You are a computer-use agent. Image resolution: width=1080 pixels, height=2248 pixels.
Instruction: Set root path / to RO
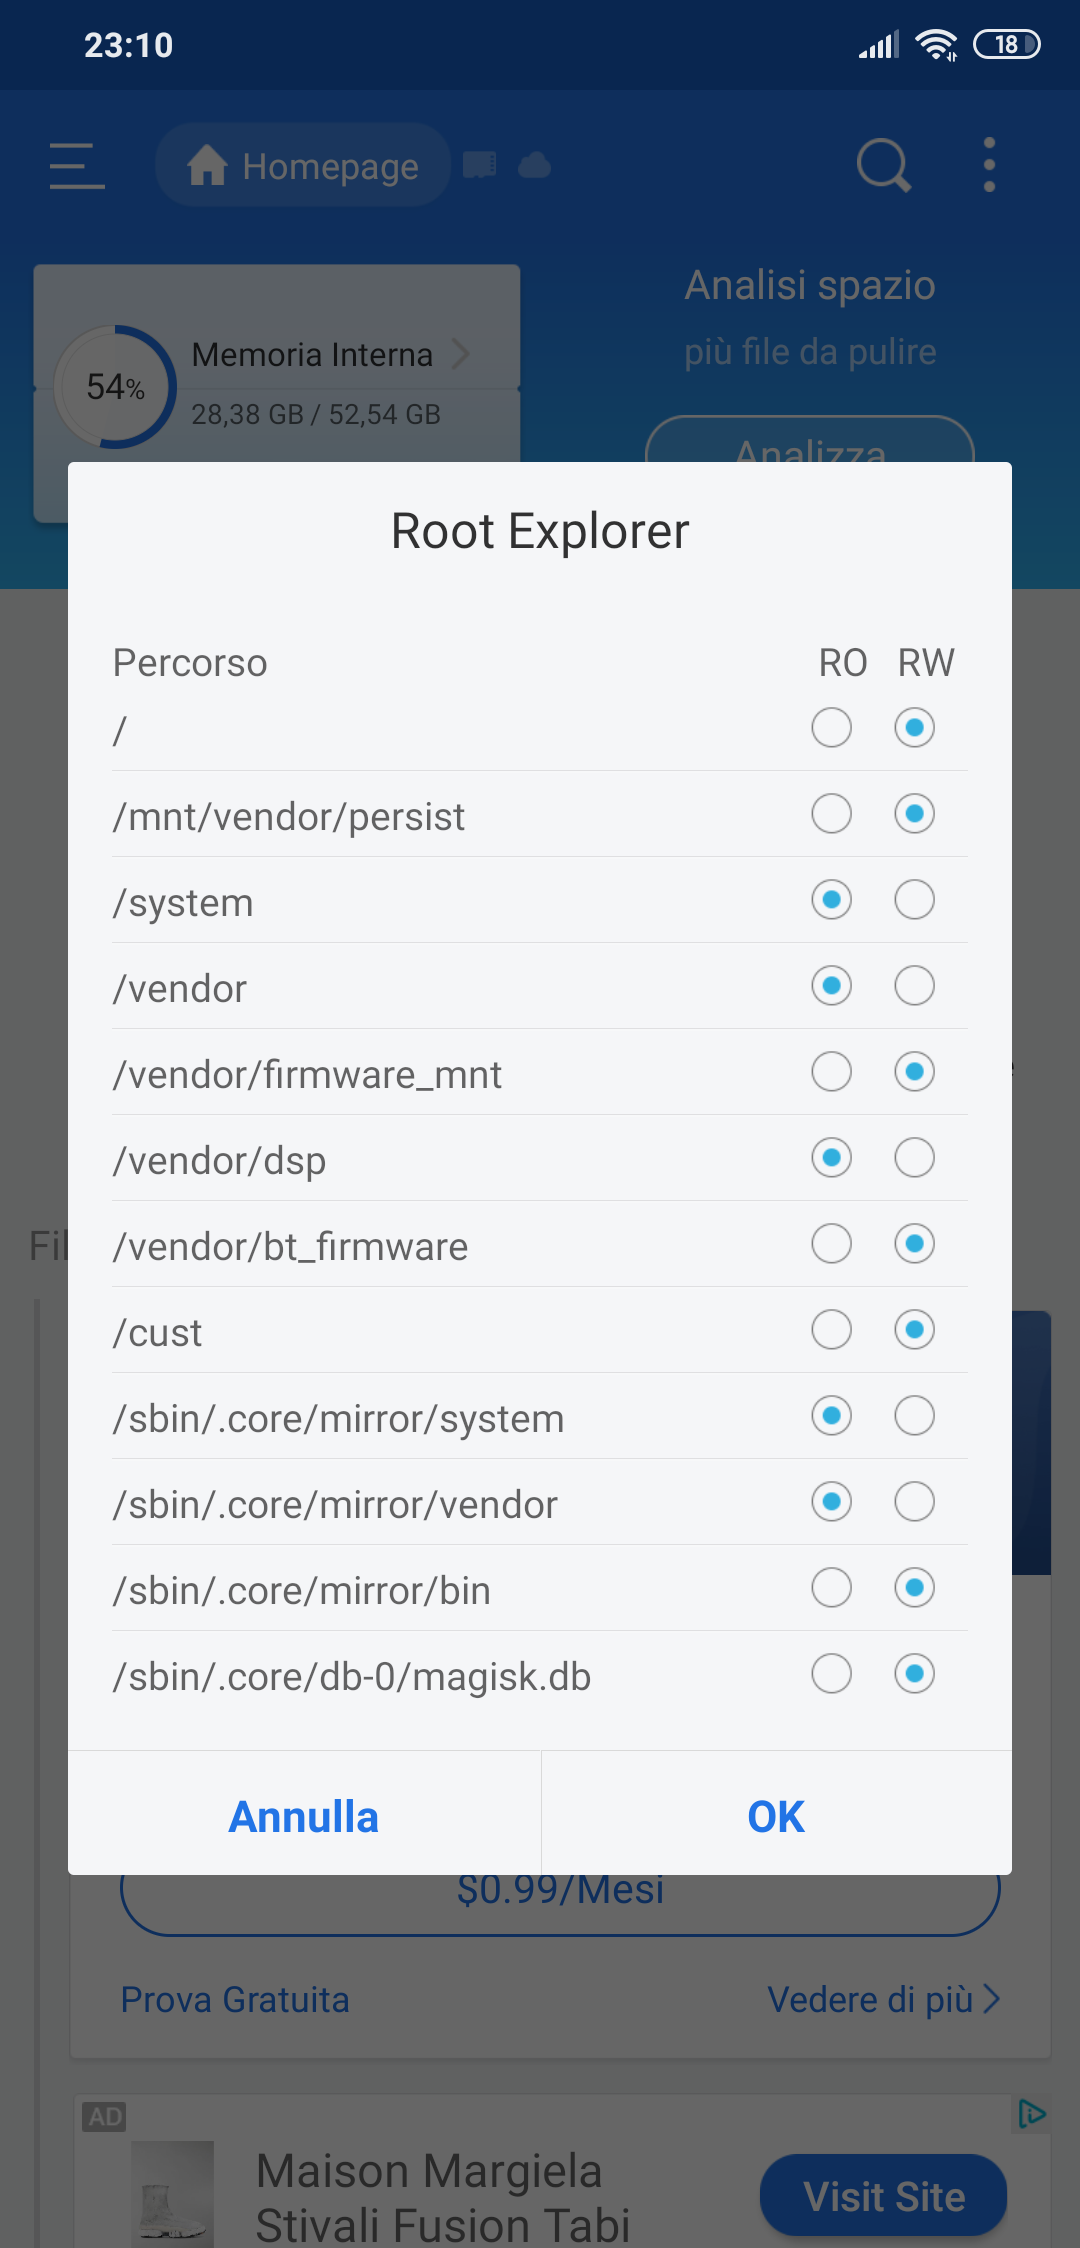[831, 728]
